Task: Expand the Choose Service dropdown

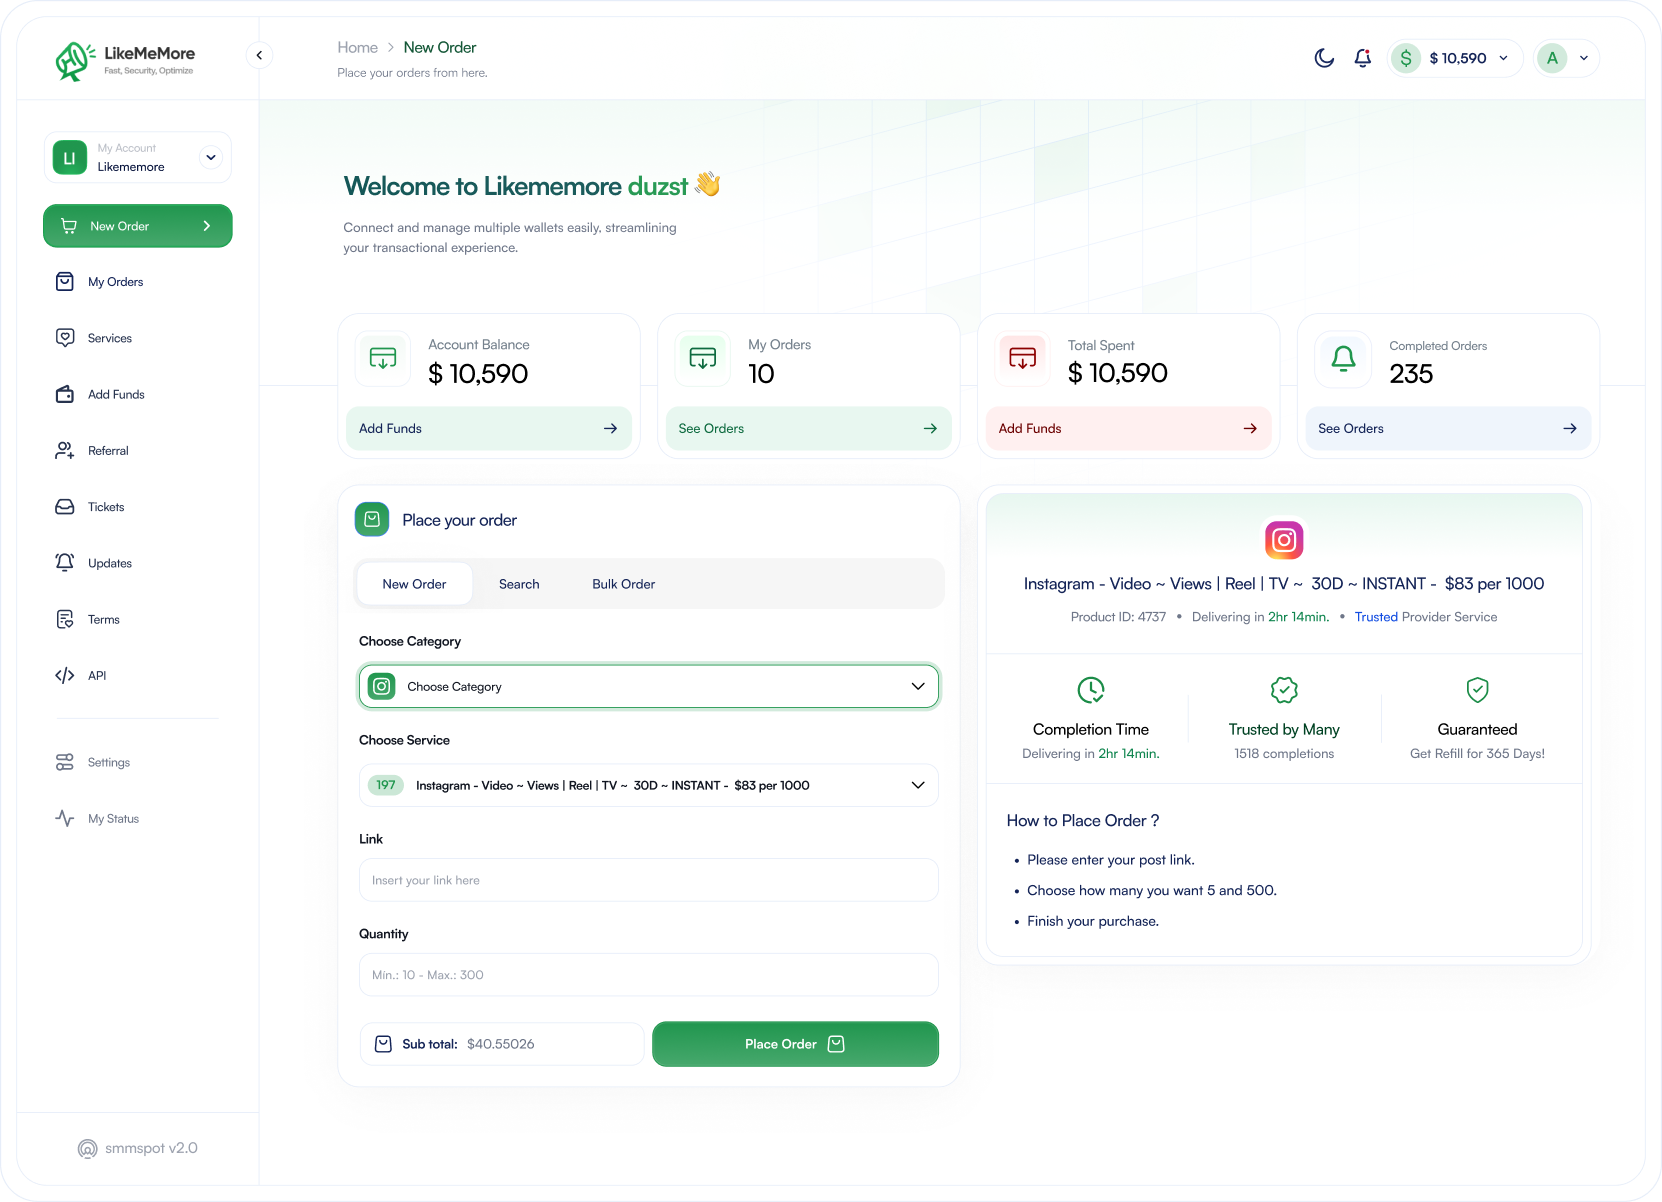Action: click(x=648, y=786)
